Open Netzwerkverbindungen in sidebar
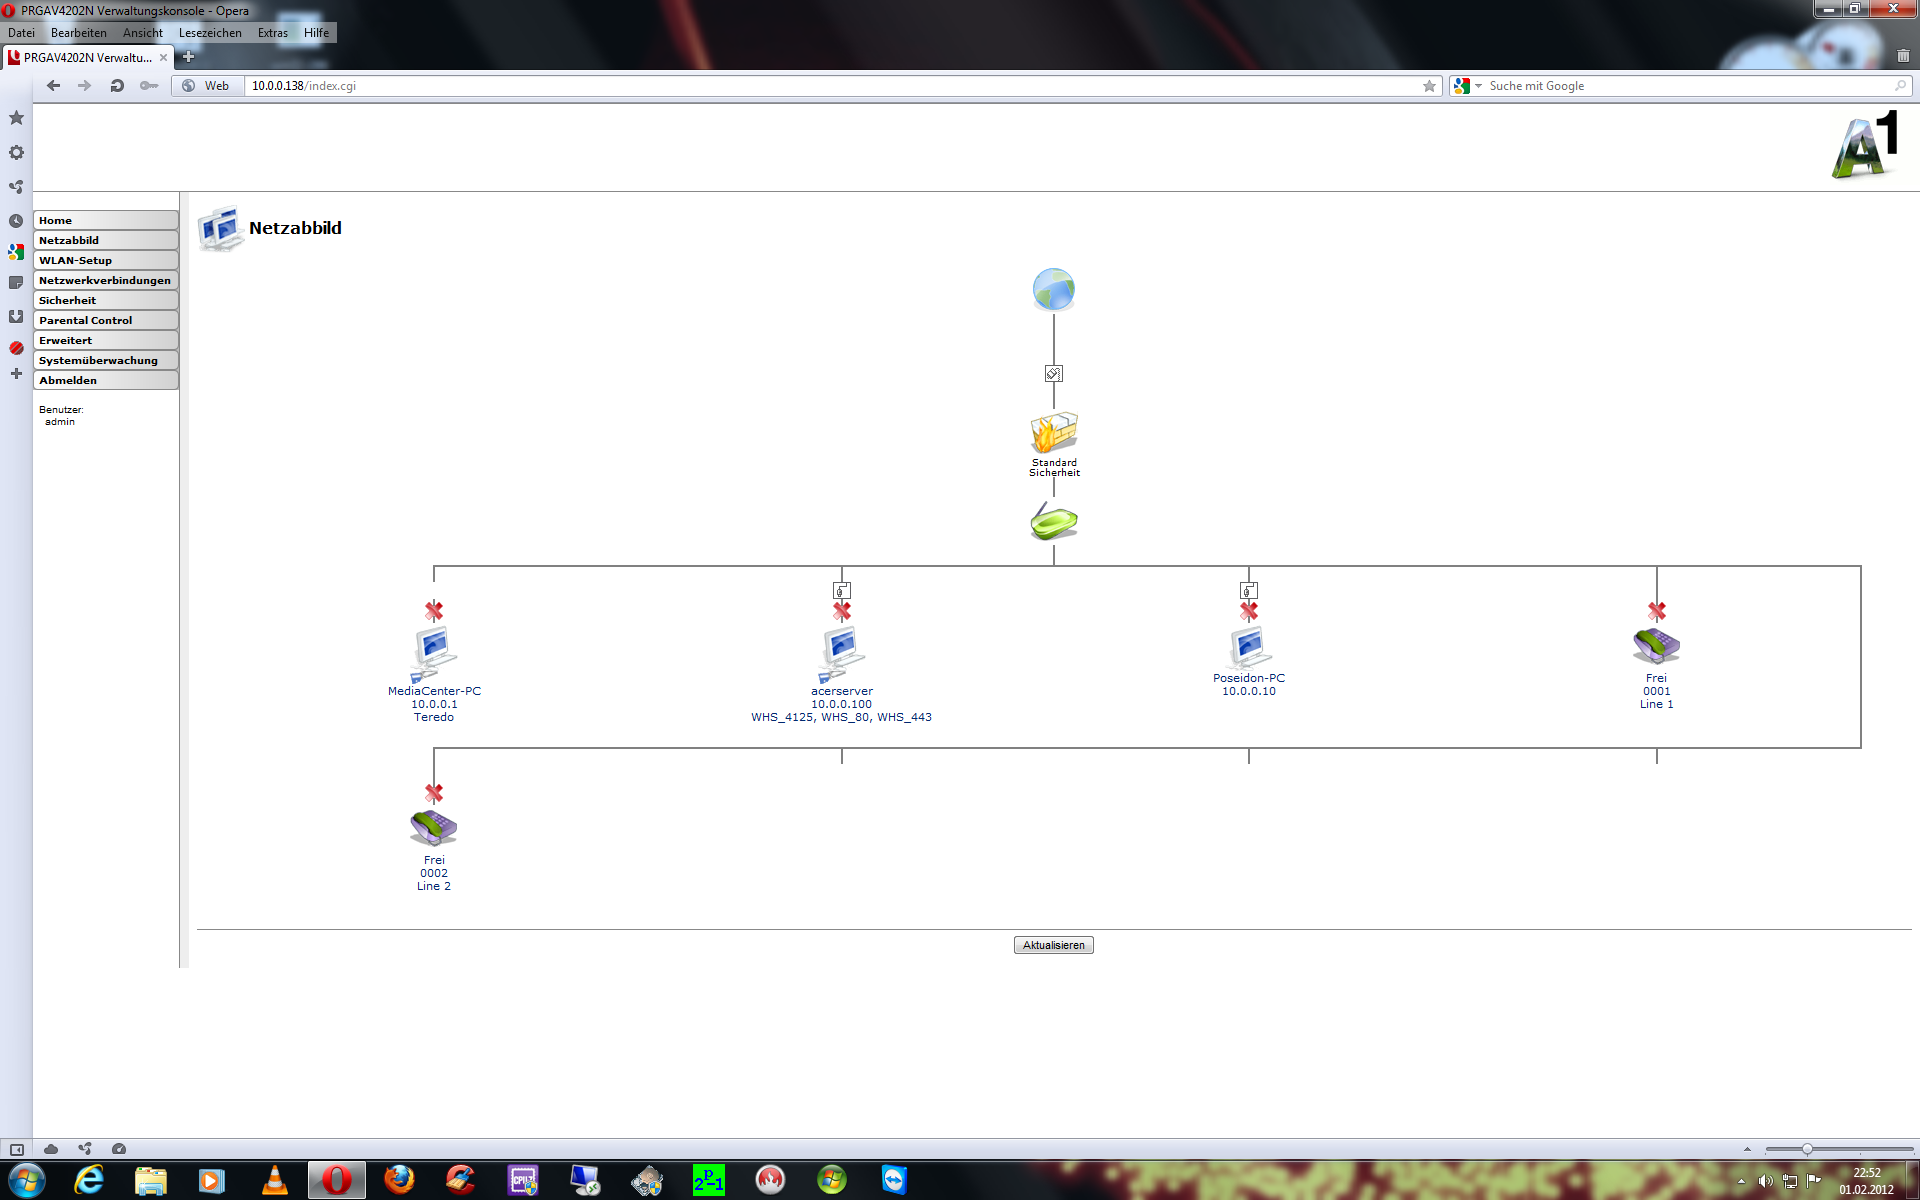1920x1200 pixels. click(106, 280)
